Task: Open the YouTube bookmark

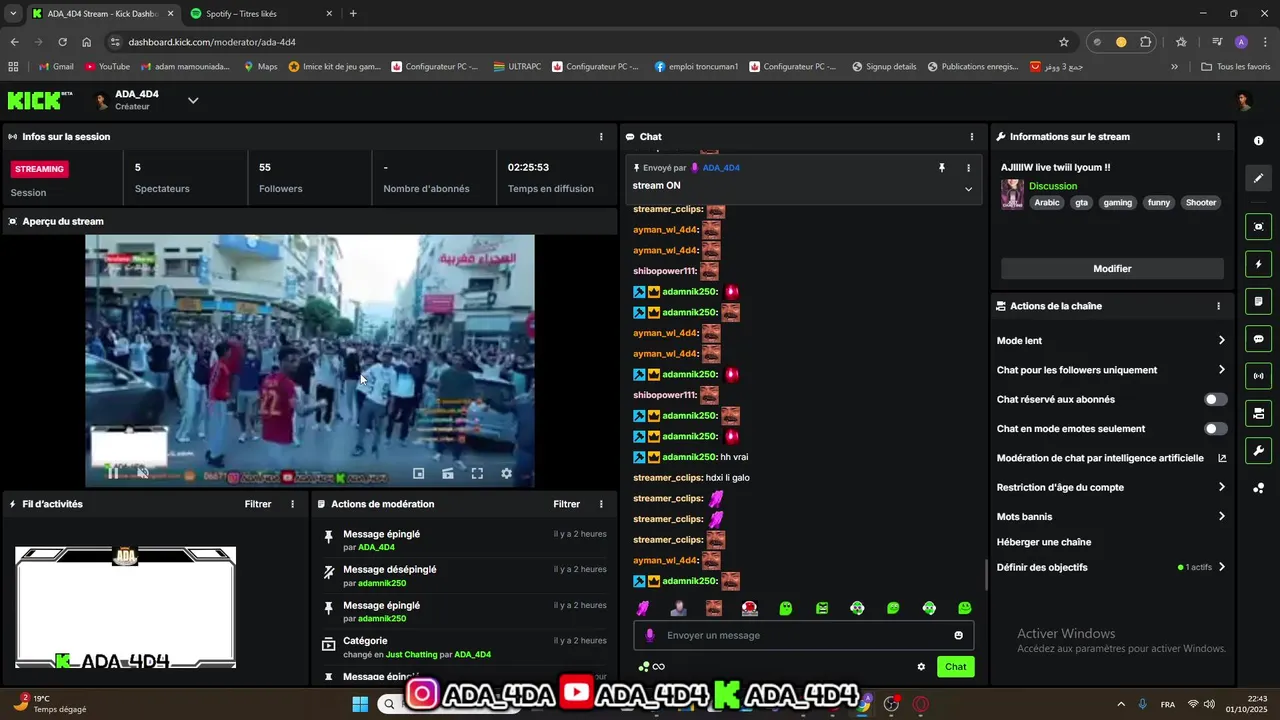Action: tap(108, 67)
